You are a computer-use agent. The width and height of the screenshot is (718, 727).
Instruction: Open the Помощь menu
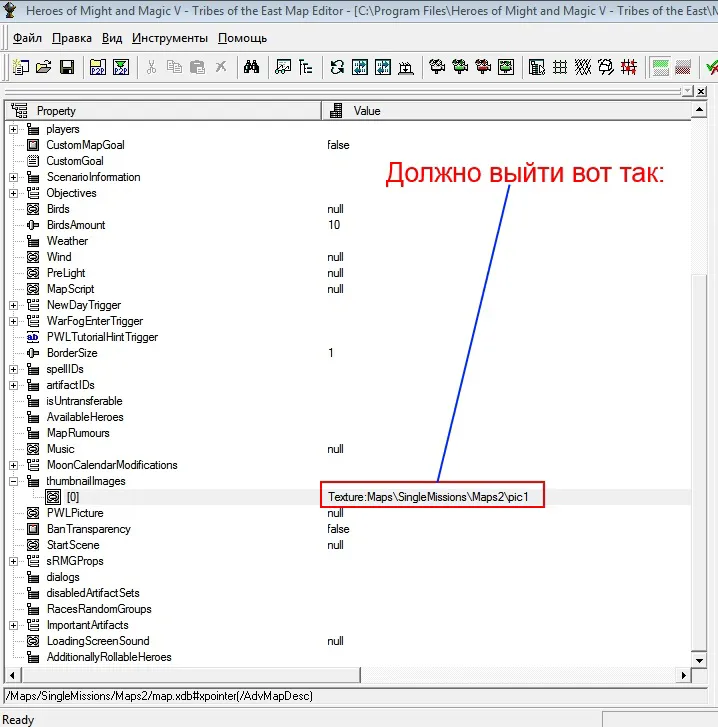click(242, 38)
